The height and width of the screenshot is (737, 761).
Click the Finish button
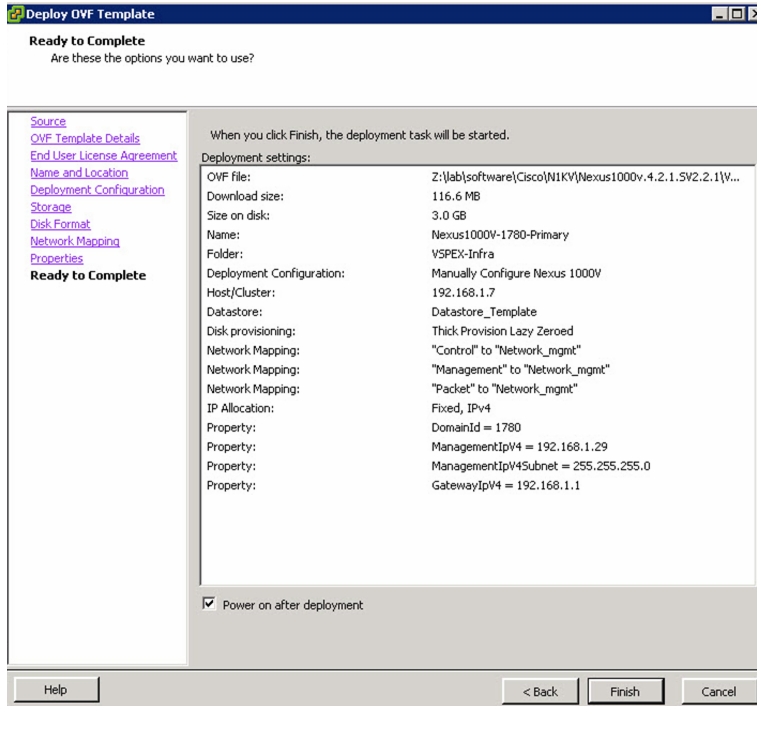click(x=625, y=691)
